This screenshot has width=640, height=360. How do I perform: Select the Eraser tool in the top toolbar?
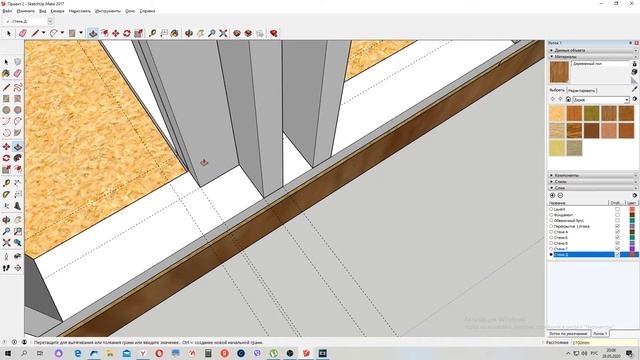tap(22, 33)
